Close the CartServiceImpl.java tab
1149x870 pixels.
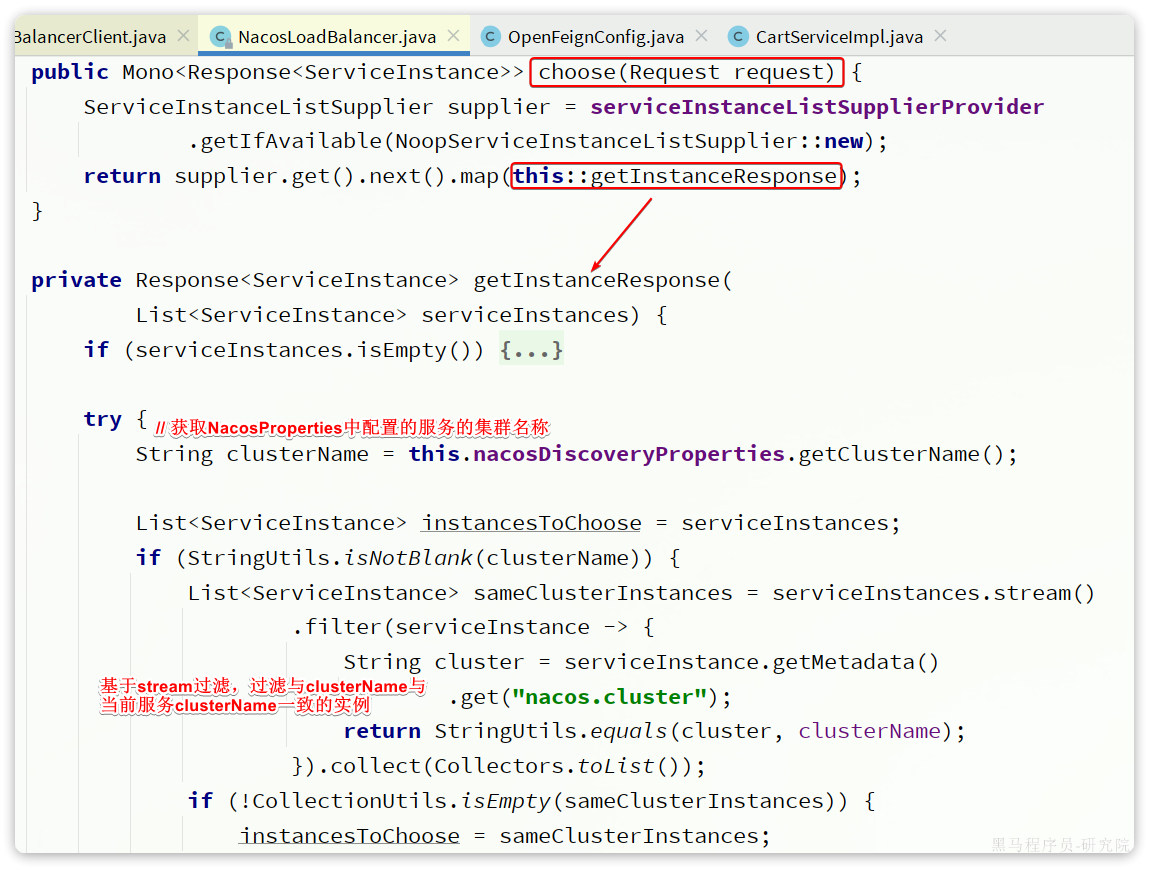click(x=939, y=33)
